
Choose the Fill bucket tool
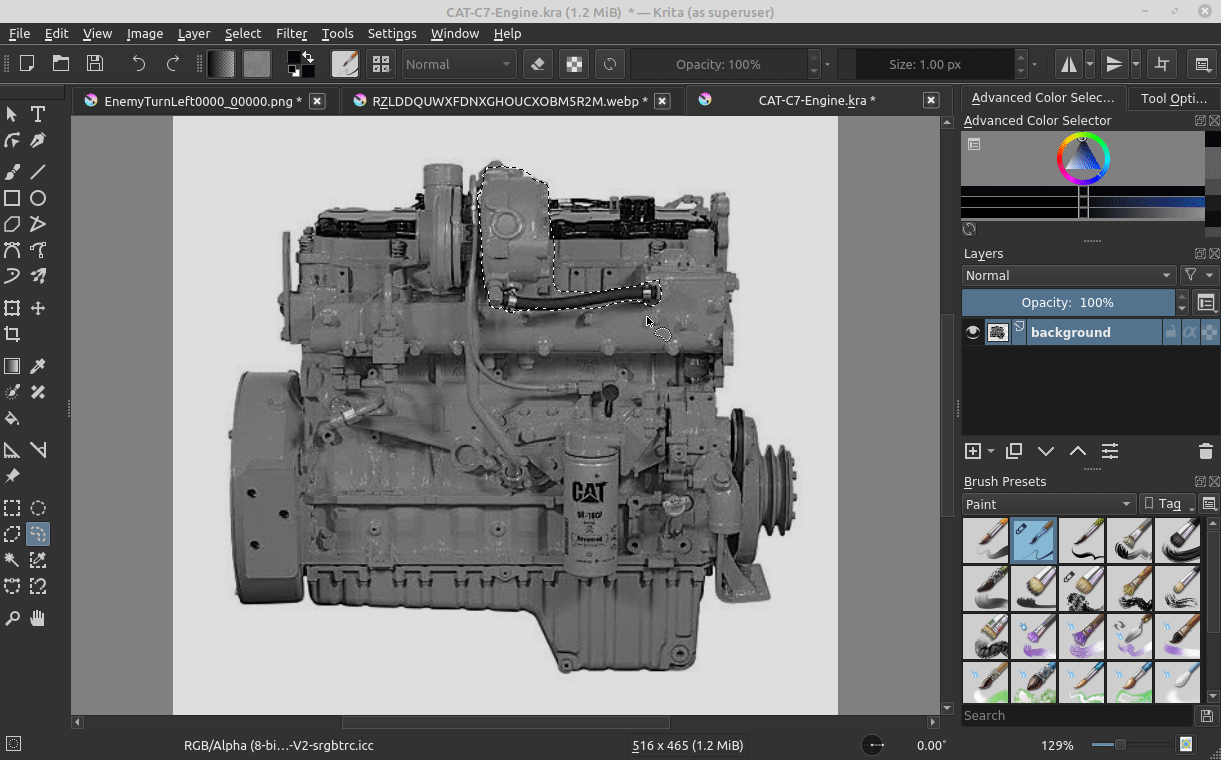tap(12, 418)
